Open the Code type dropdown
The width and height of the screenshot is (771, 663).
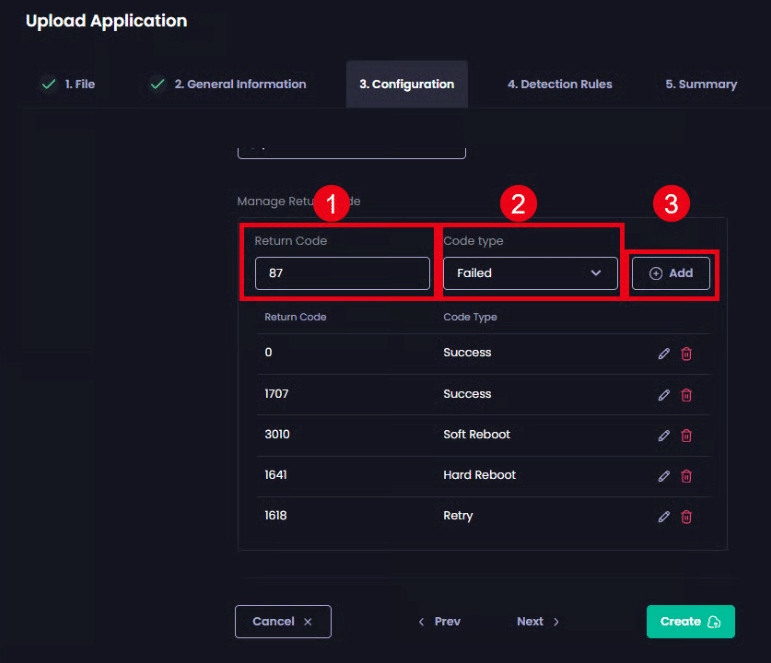(x=530, y=273)
